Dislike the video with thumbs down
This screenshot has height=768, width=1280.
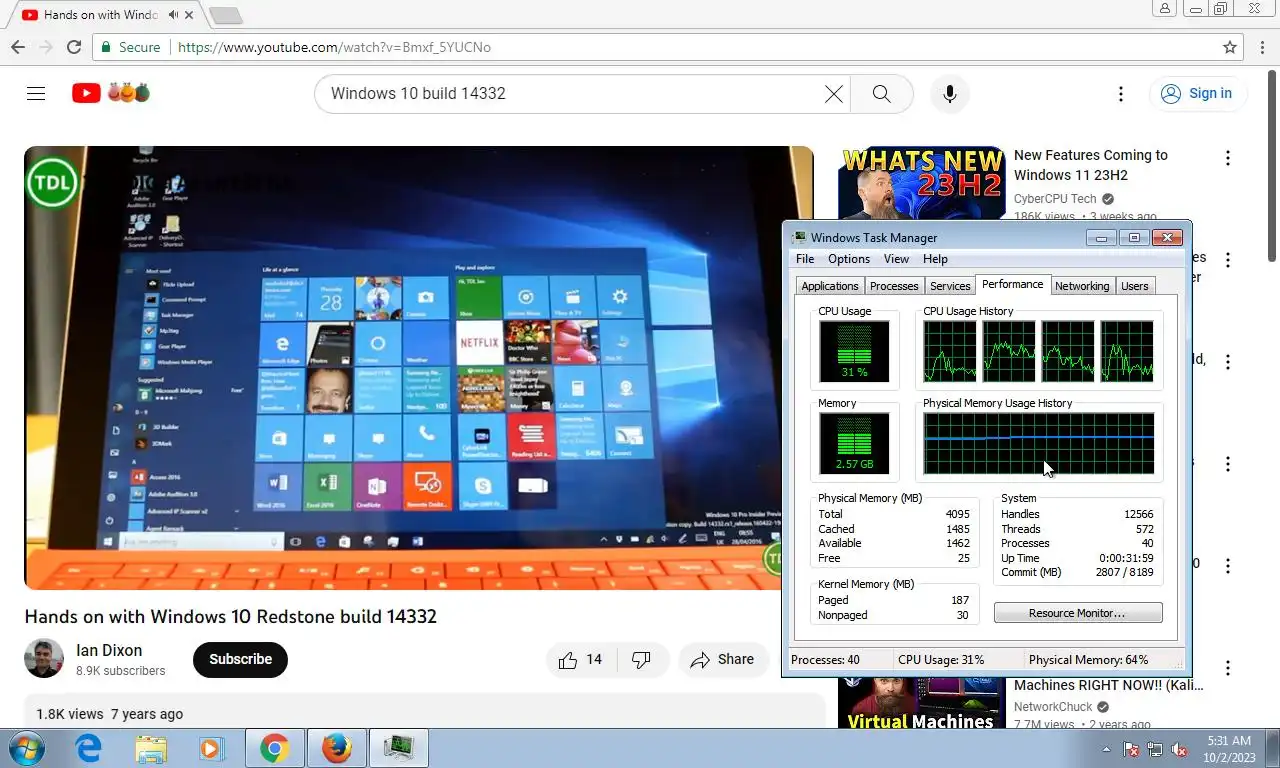(x=642, y=659)
